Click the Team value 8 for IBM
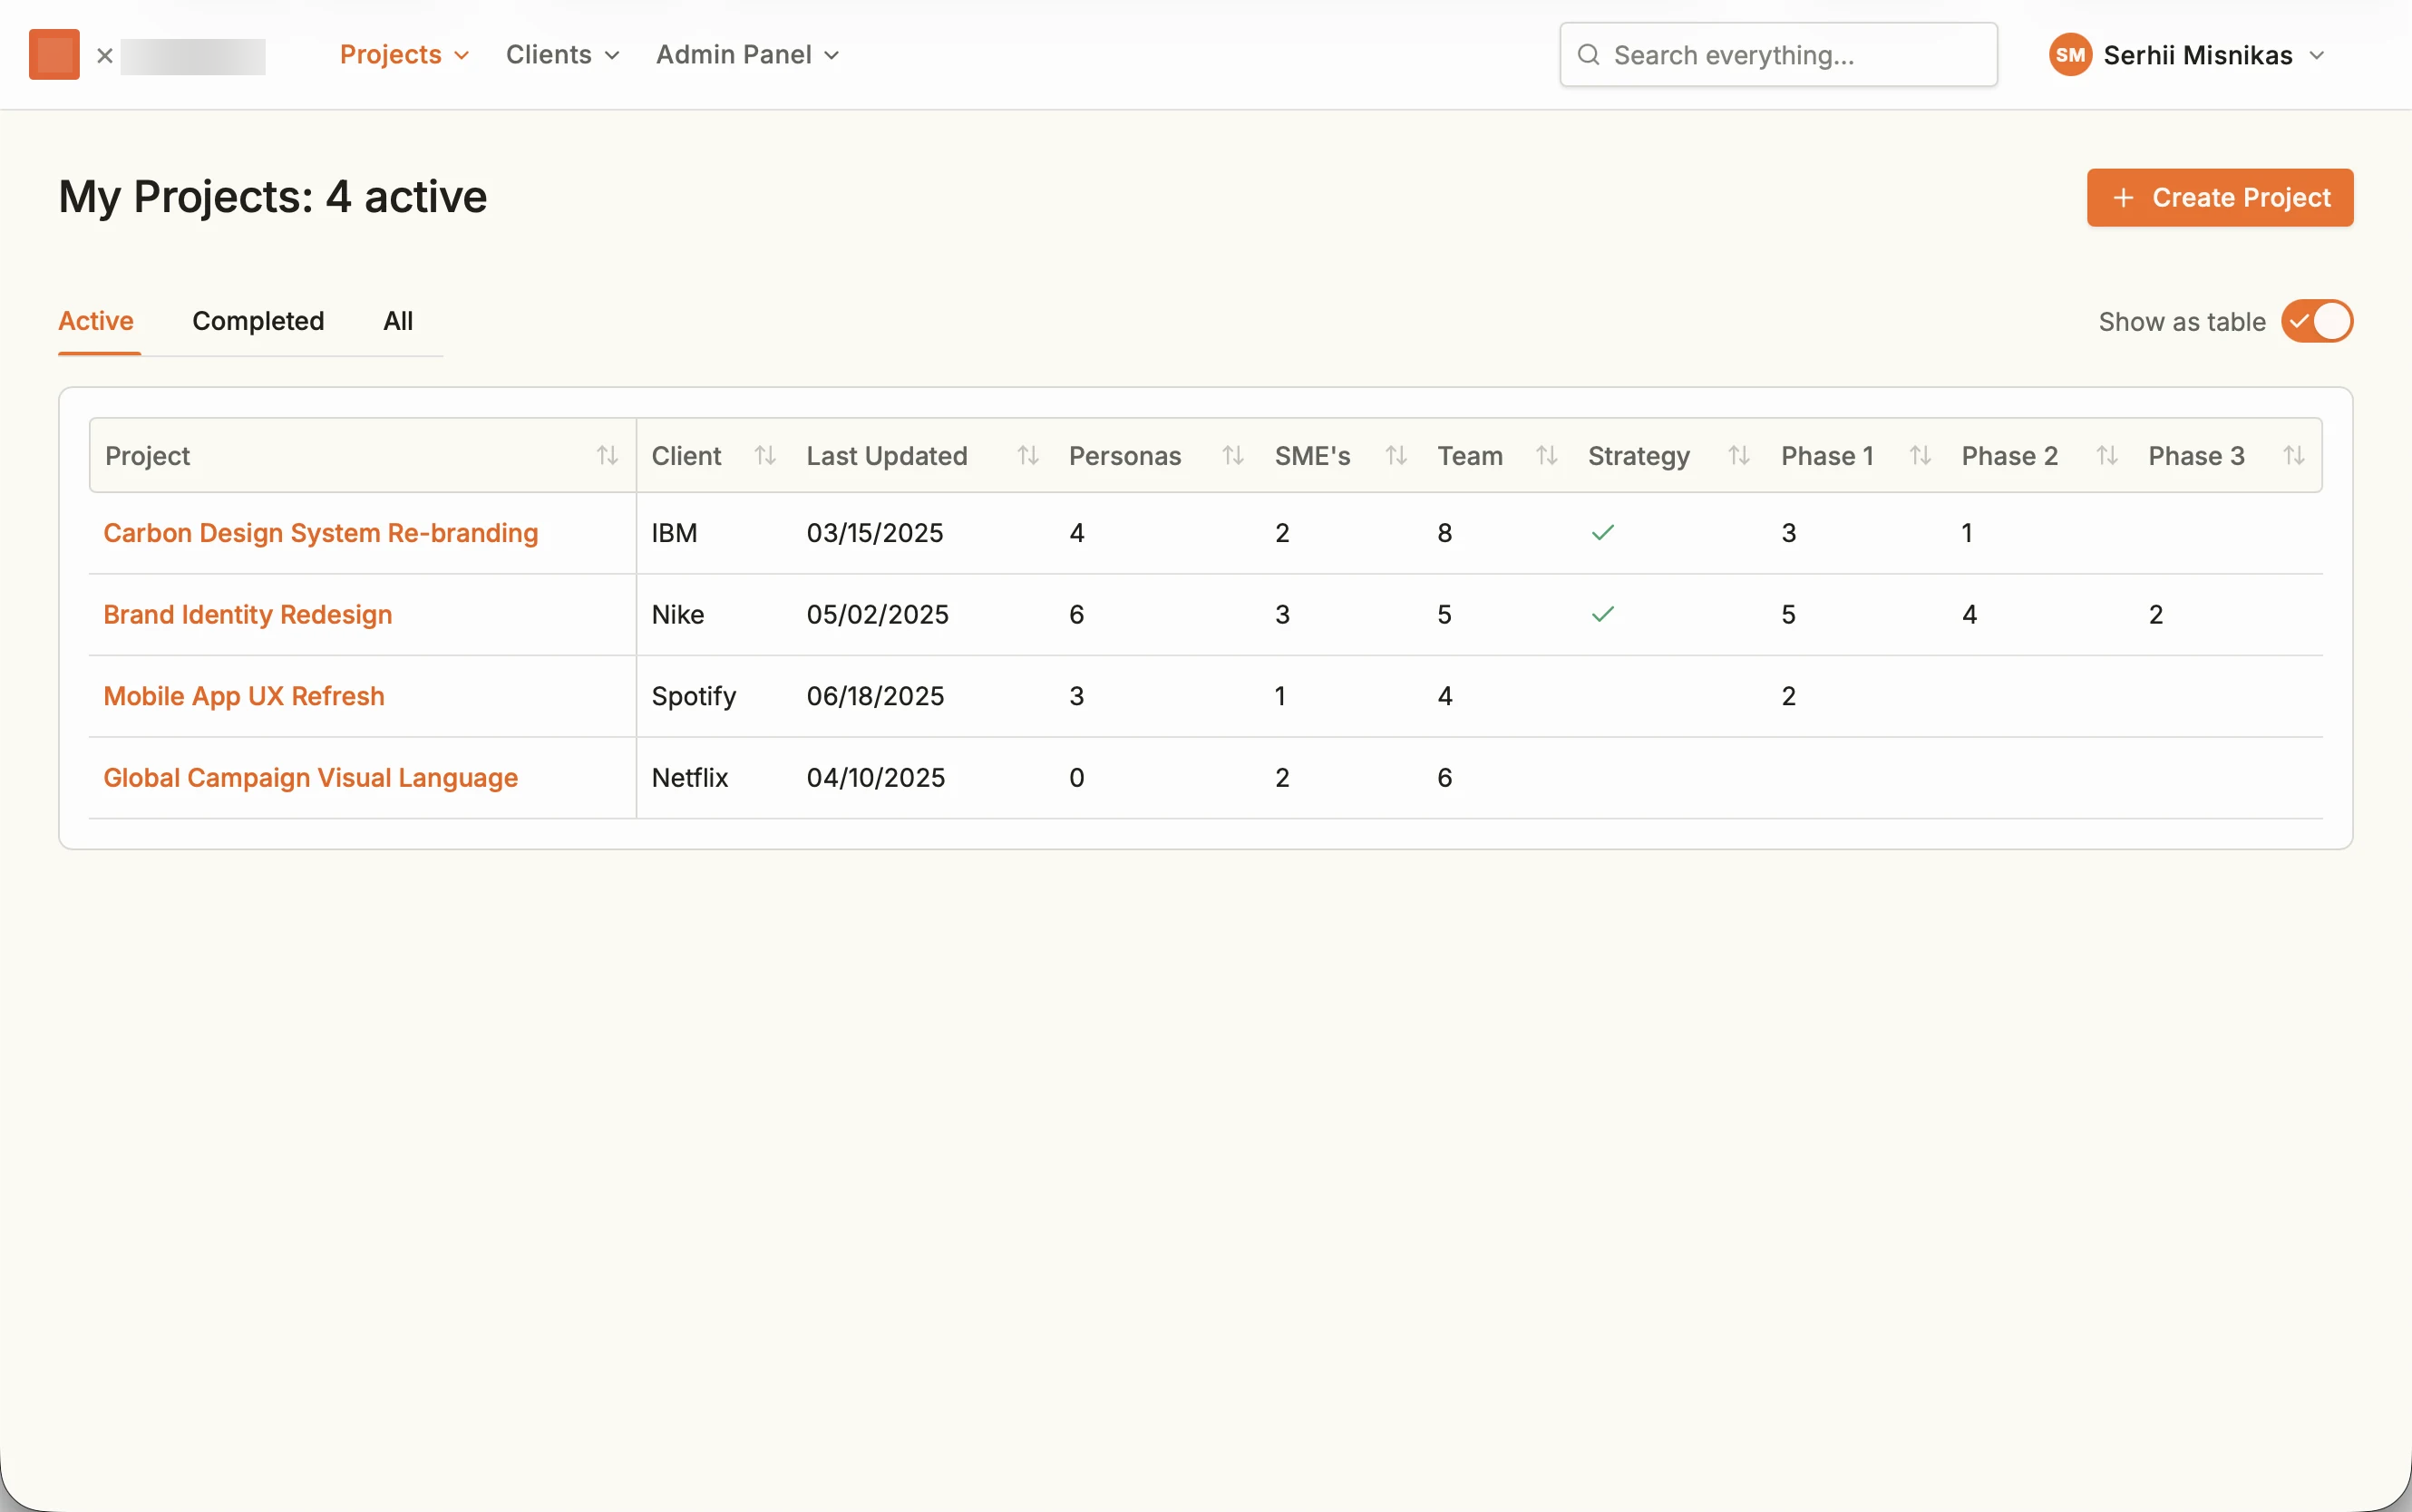 tap(1444, 533)
